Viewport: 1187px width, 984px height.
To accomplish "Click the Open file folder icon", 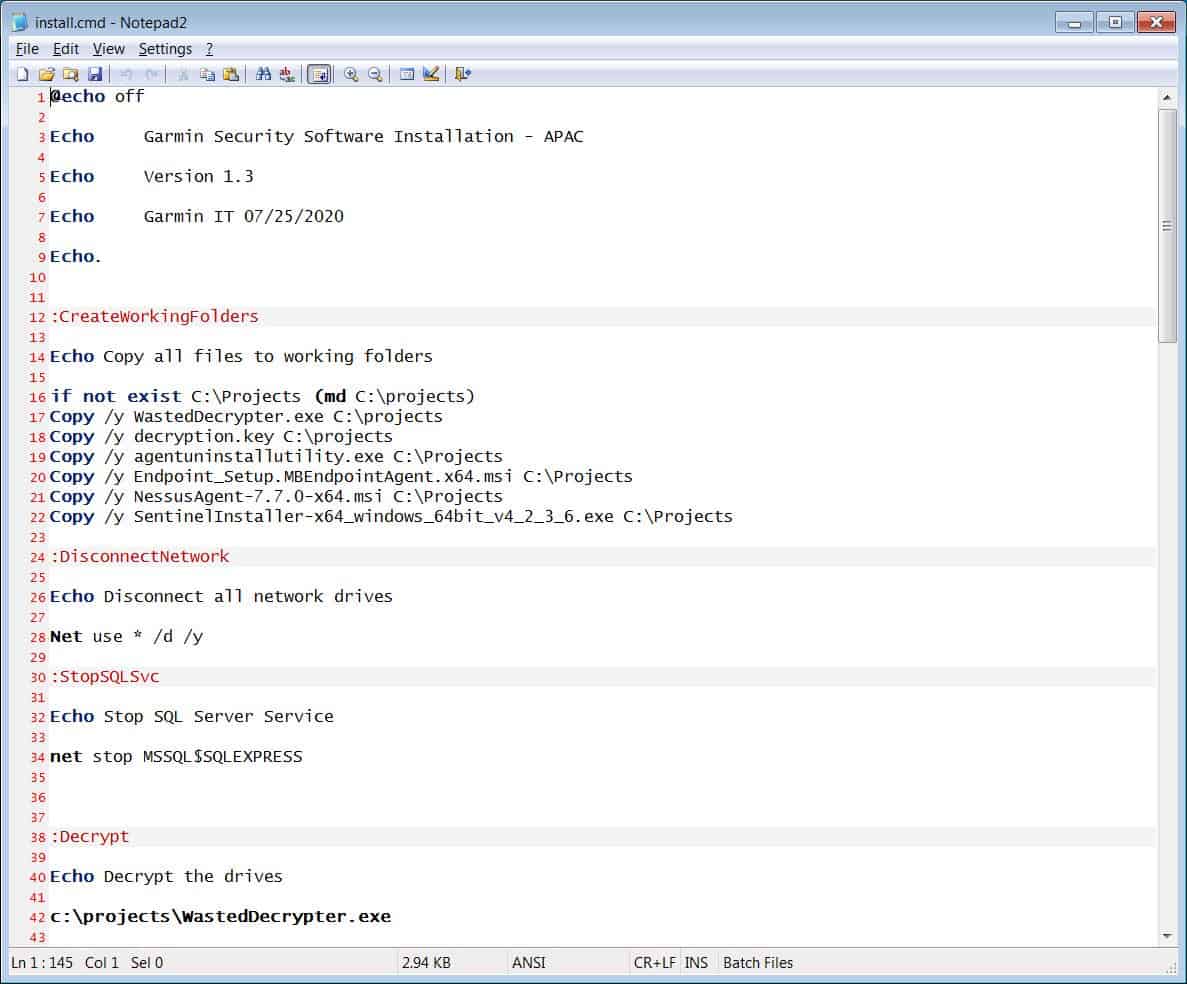I will point(46,74).
